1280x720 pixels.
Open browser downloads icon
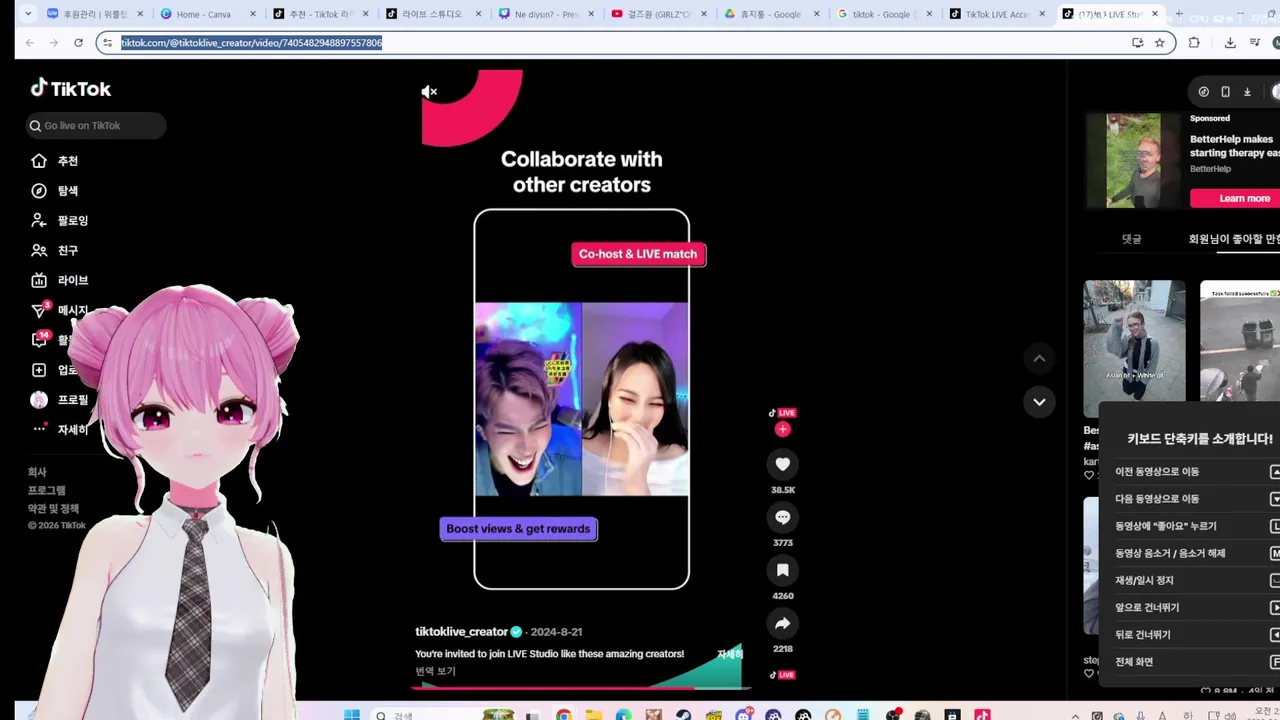coord(1230,43)
